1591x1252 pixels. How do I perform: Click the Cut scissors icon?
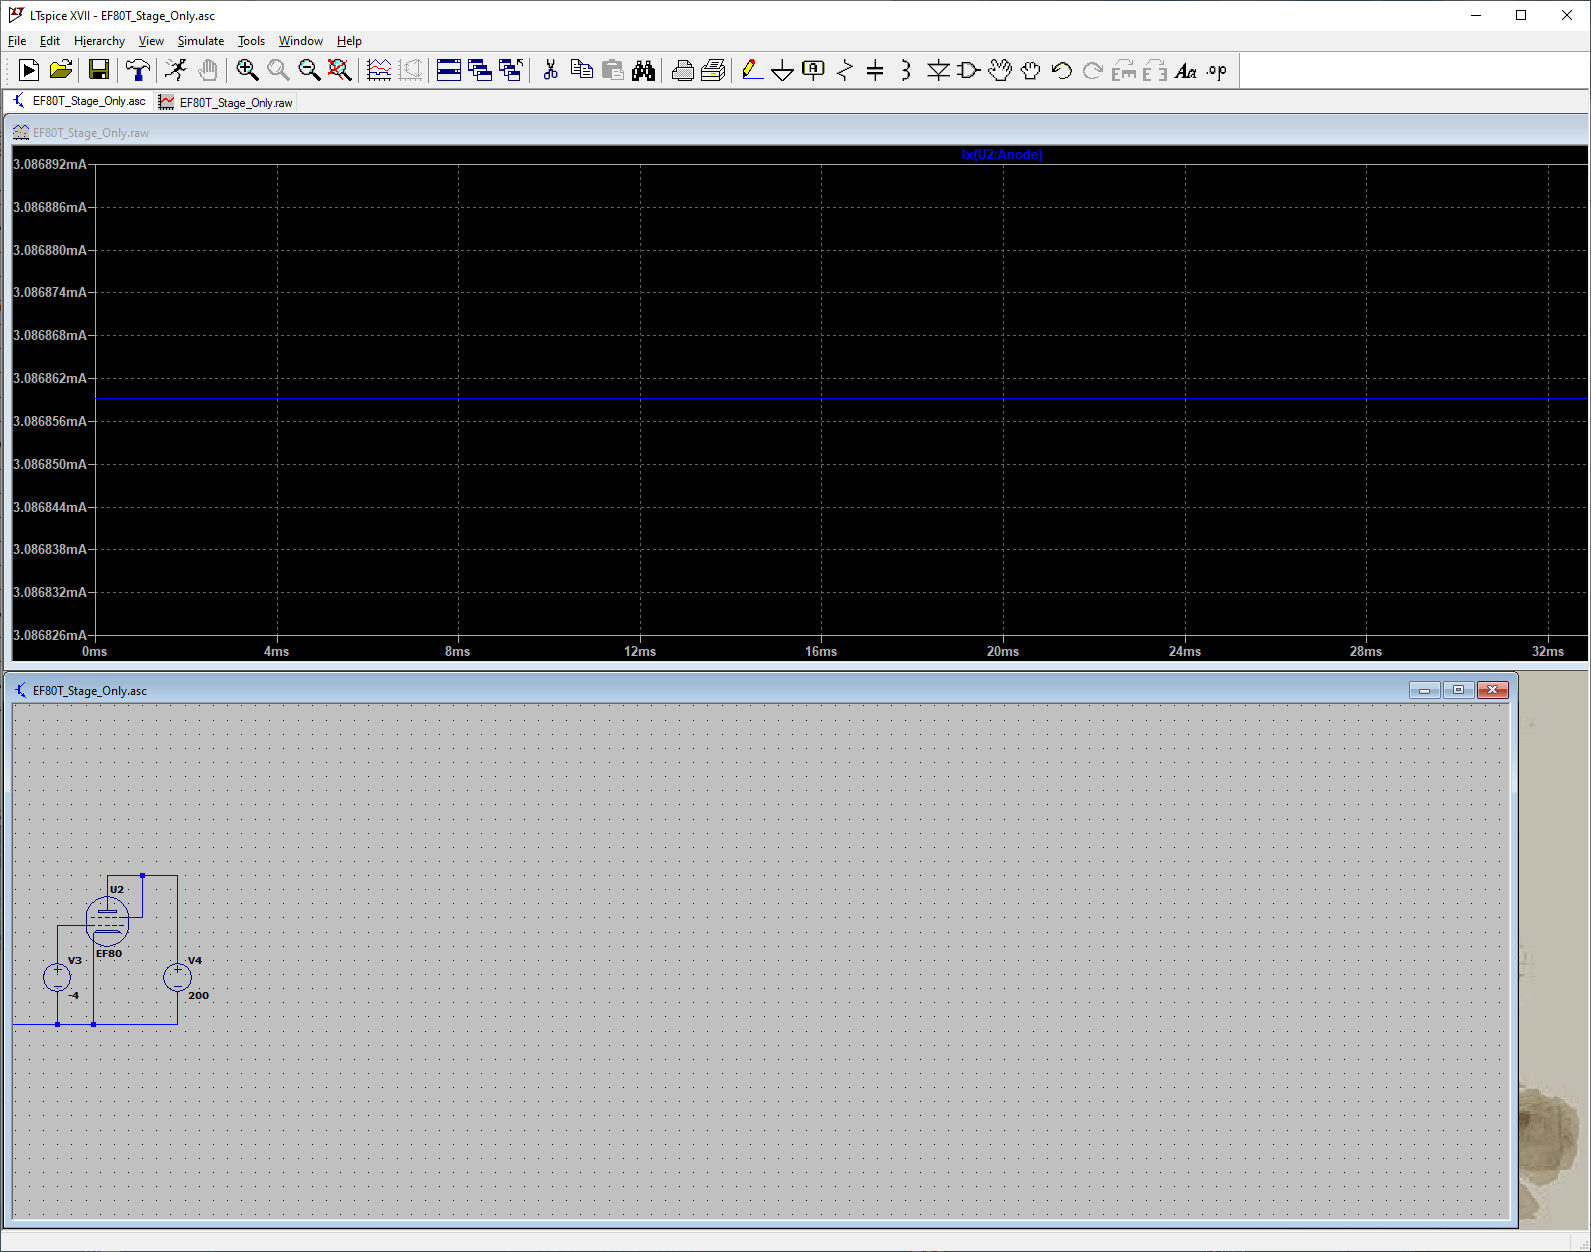tap(550, 70)
